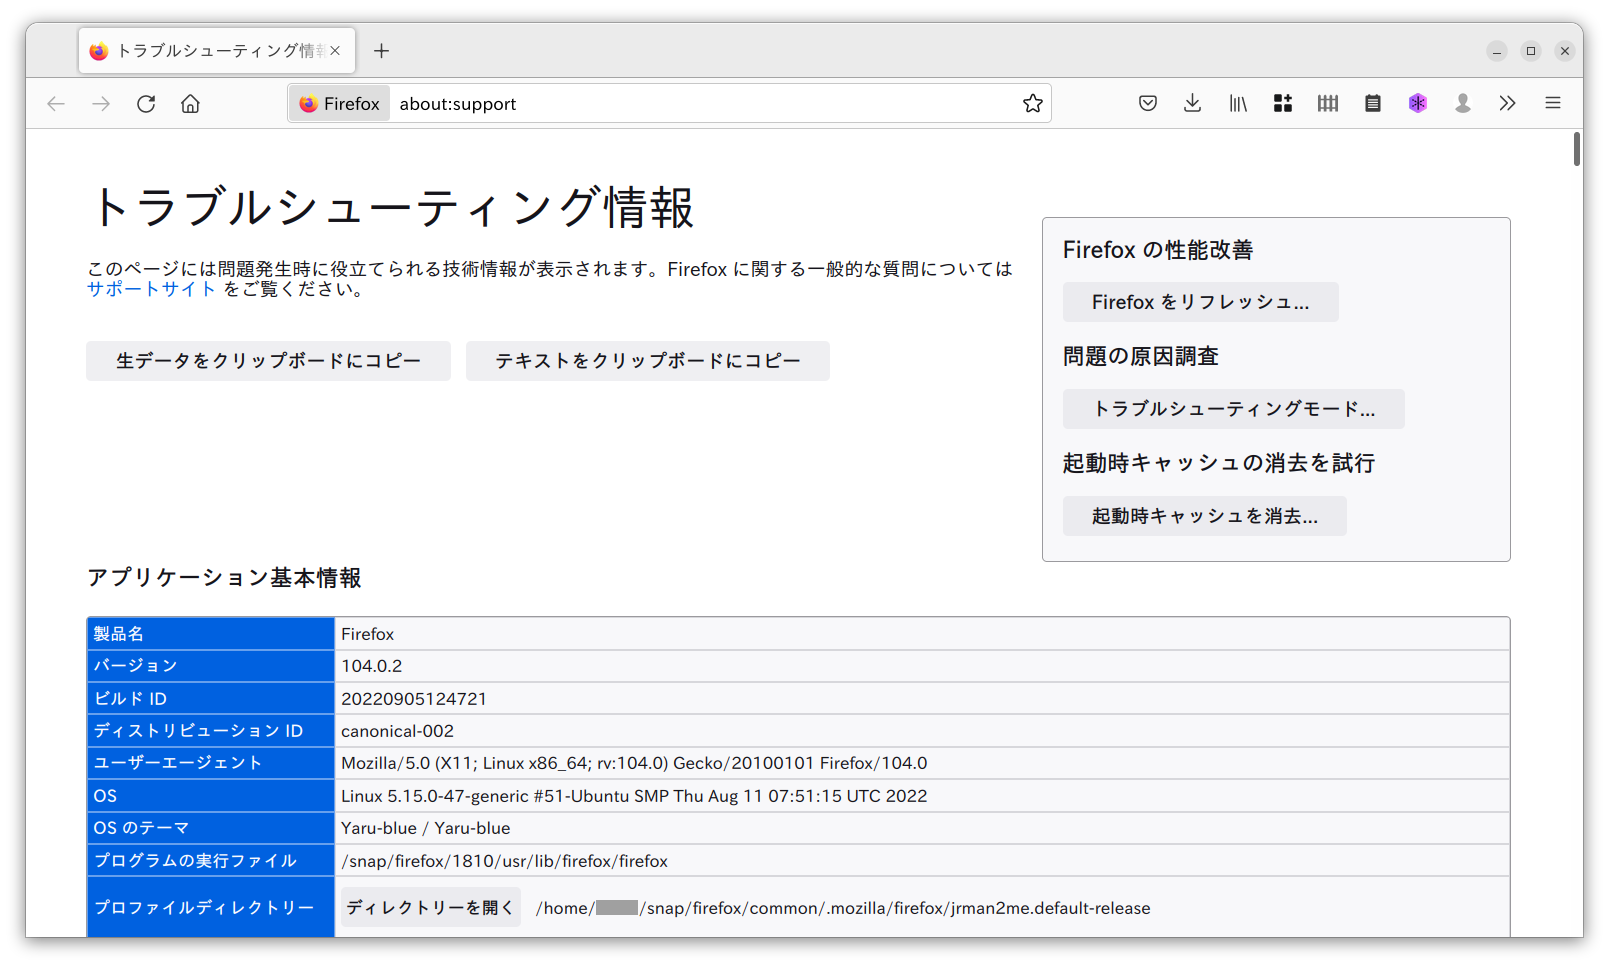Minimize the Firefox window
Viewport: 1609px width, 966px height.
pyautogui.click(x=1497, y=51)
